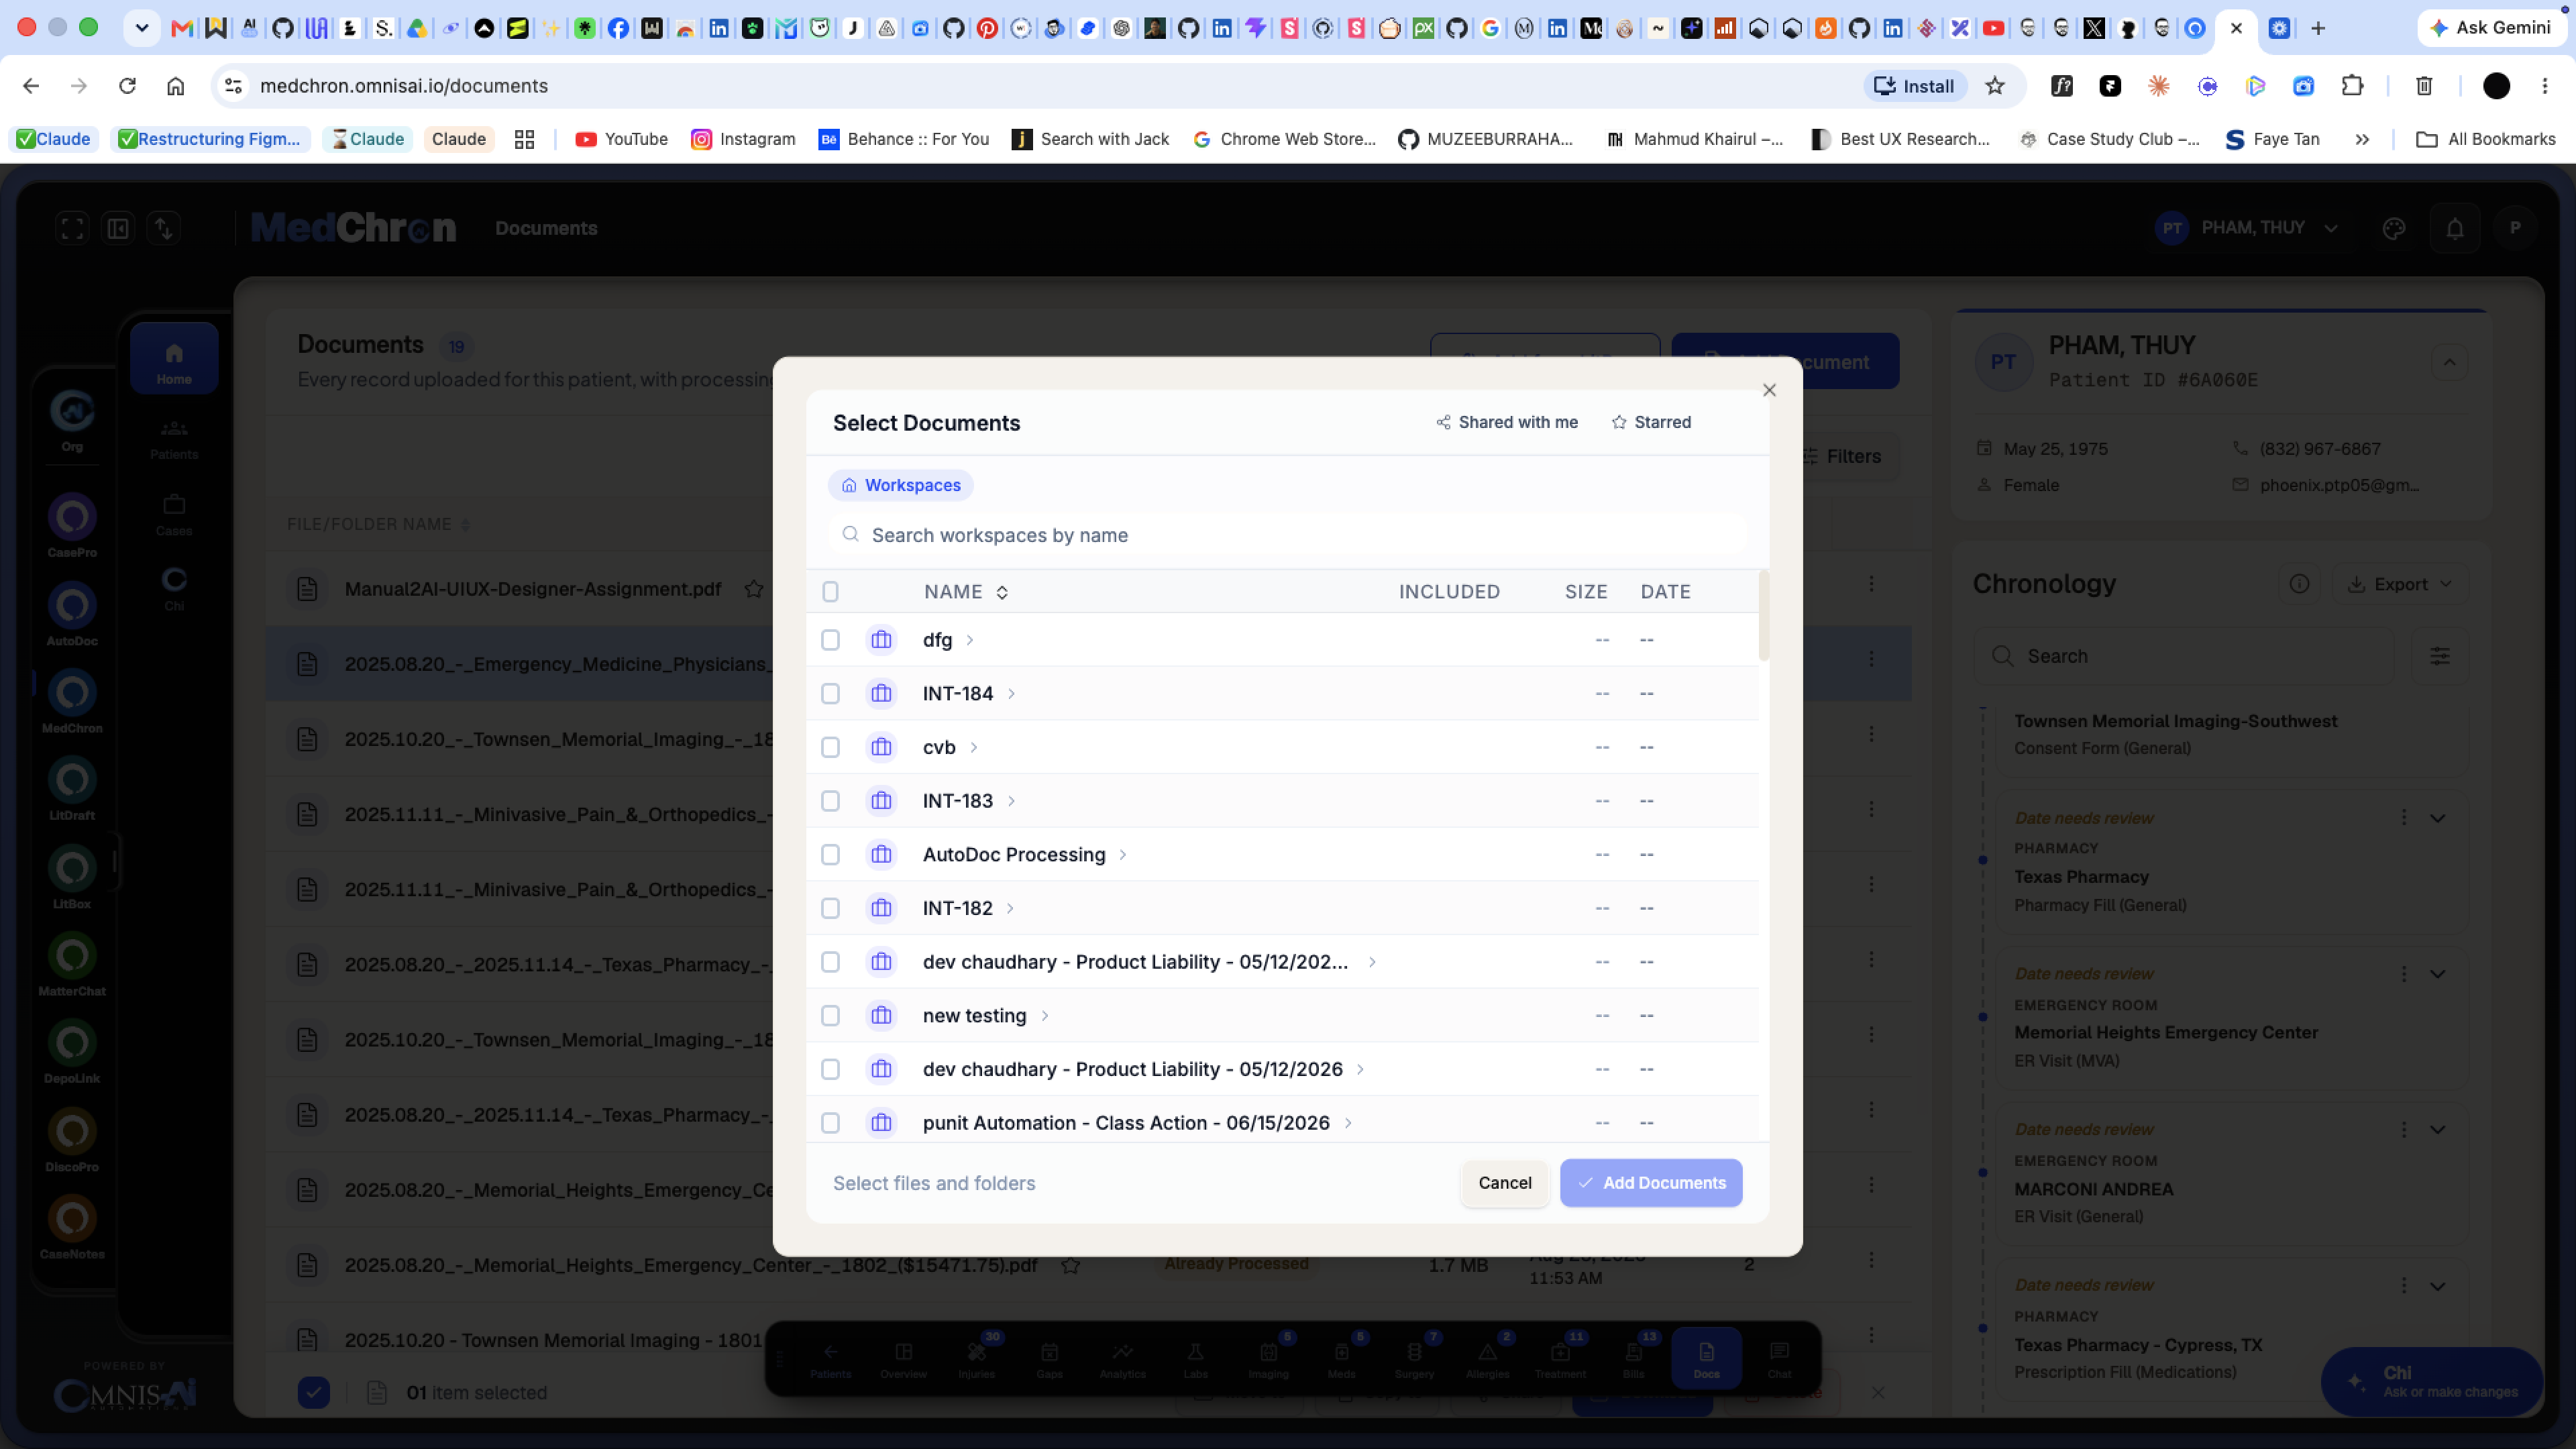Image resolution: width=2576 pixels, height=1449 pixels.
Task: Expand AutoDoc Processing chevron
Action: click(1122, 855)
